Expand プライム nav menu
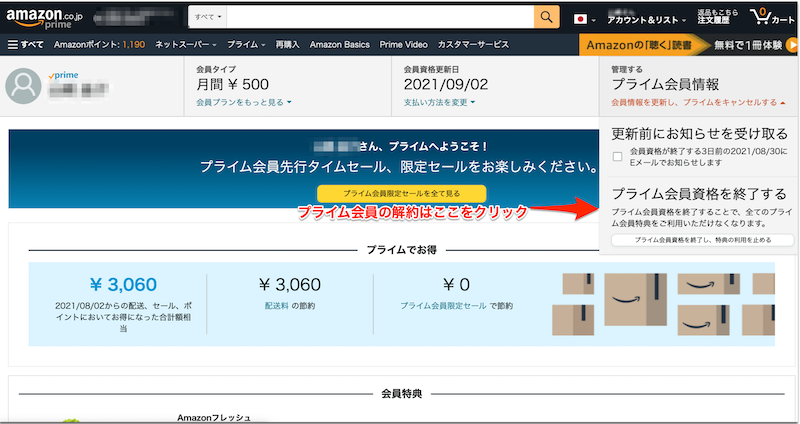This screenshot has height=424, width=800. [x=246, y=45]
